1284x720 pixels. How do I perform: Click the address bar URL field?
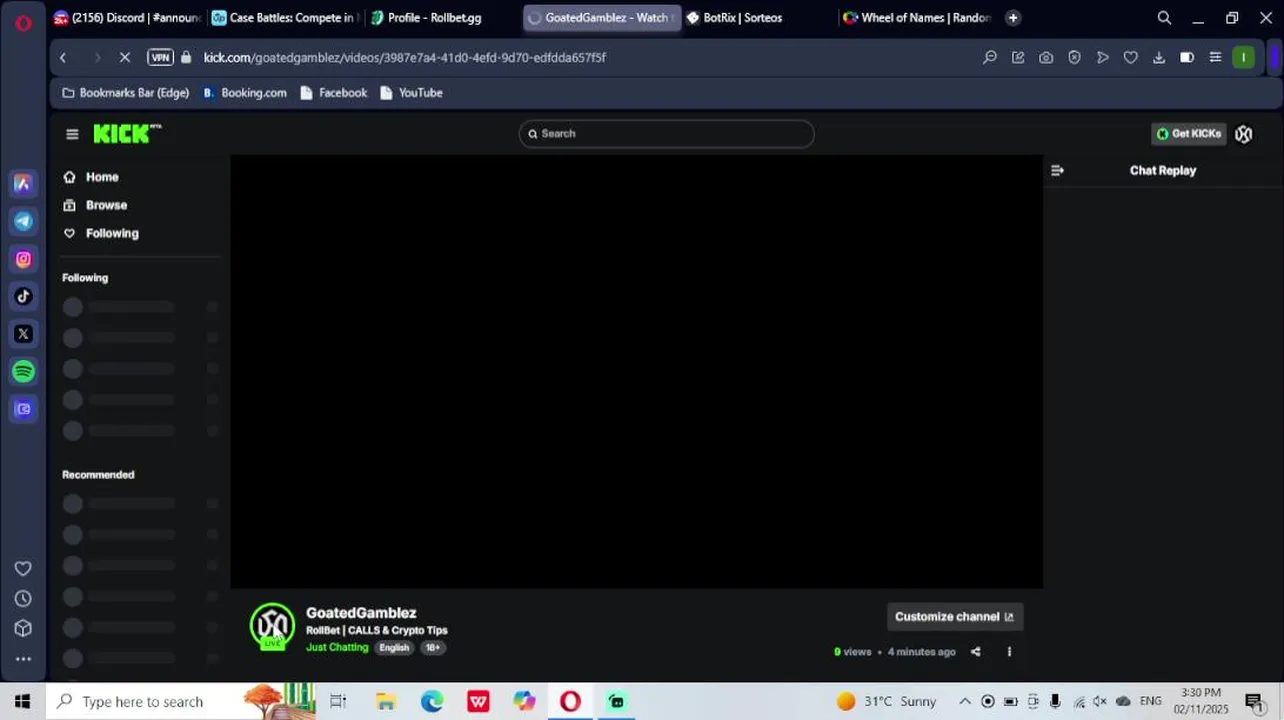(x=404, y=58)
